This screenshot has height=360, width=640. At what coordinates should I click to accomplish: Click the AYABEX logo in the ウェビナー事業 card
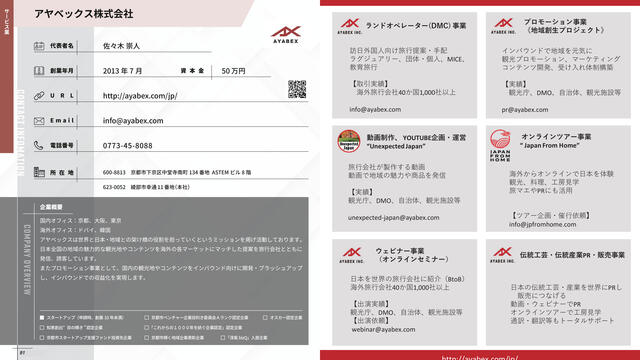(351, 255)
